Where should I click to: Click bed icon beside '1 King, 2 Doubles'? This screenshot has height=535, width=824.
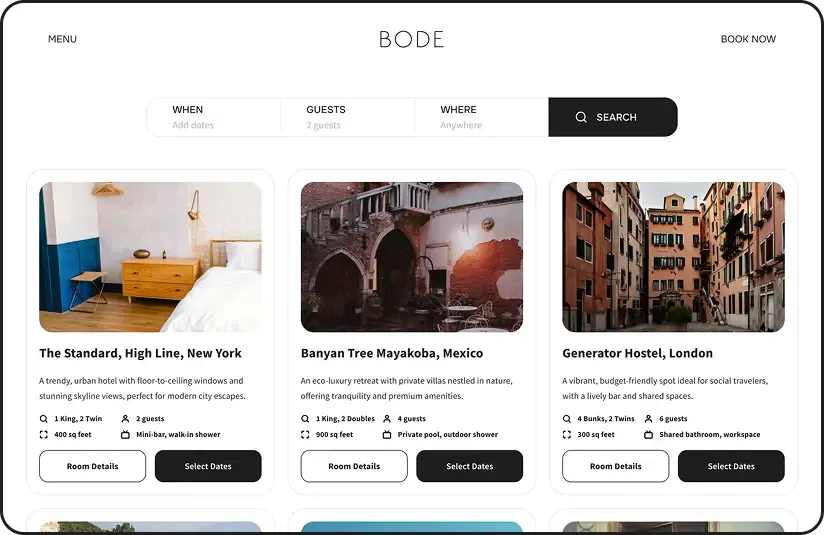pos(305,419)
